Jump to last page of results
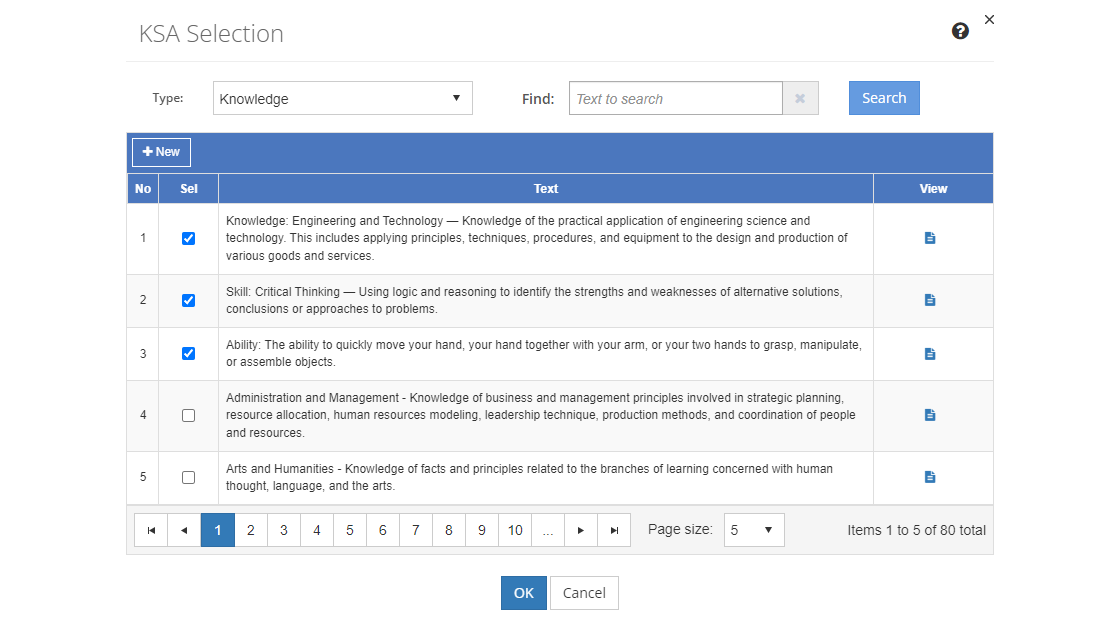The height and width of the screenshot is (629, 1120). point(614,530)
